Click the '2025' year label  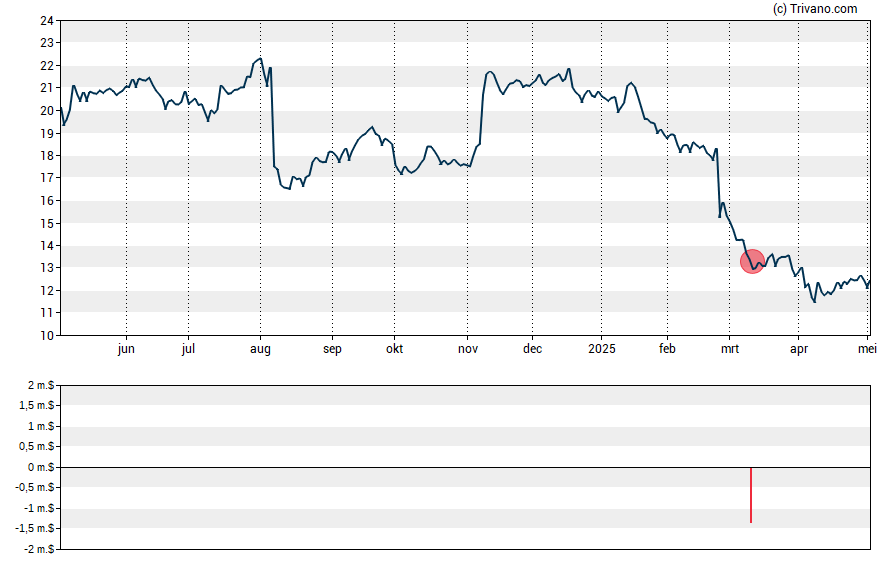pos(601,349)
